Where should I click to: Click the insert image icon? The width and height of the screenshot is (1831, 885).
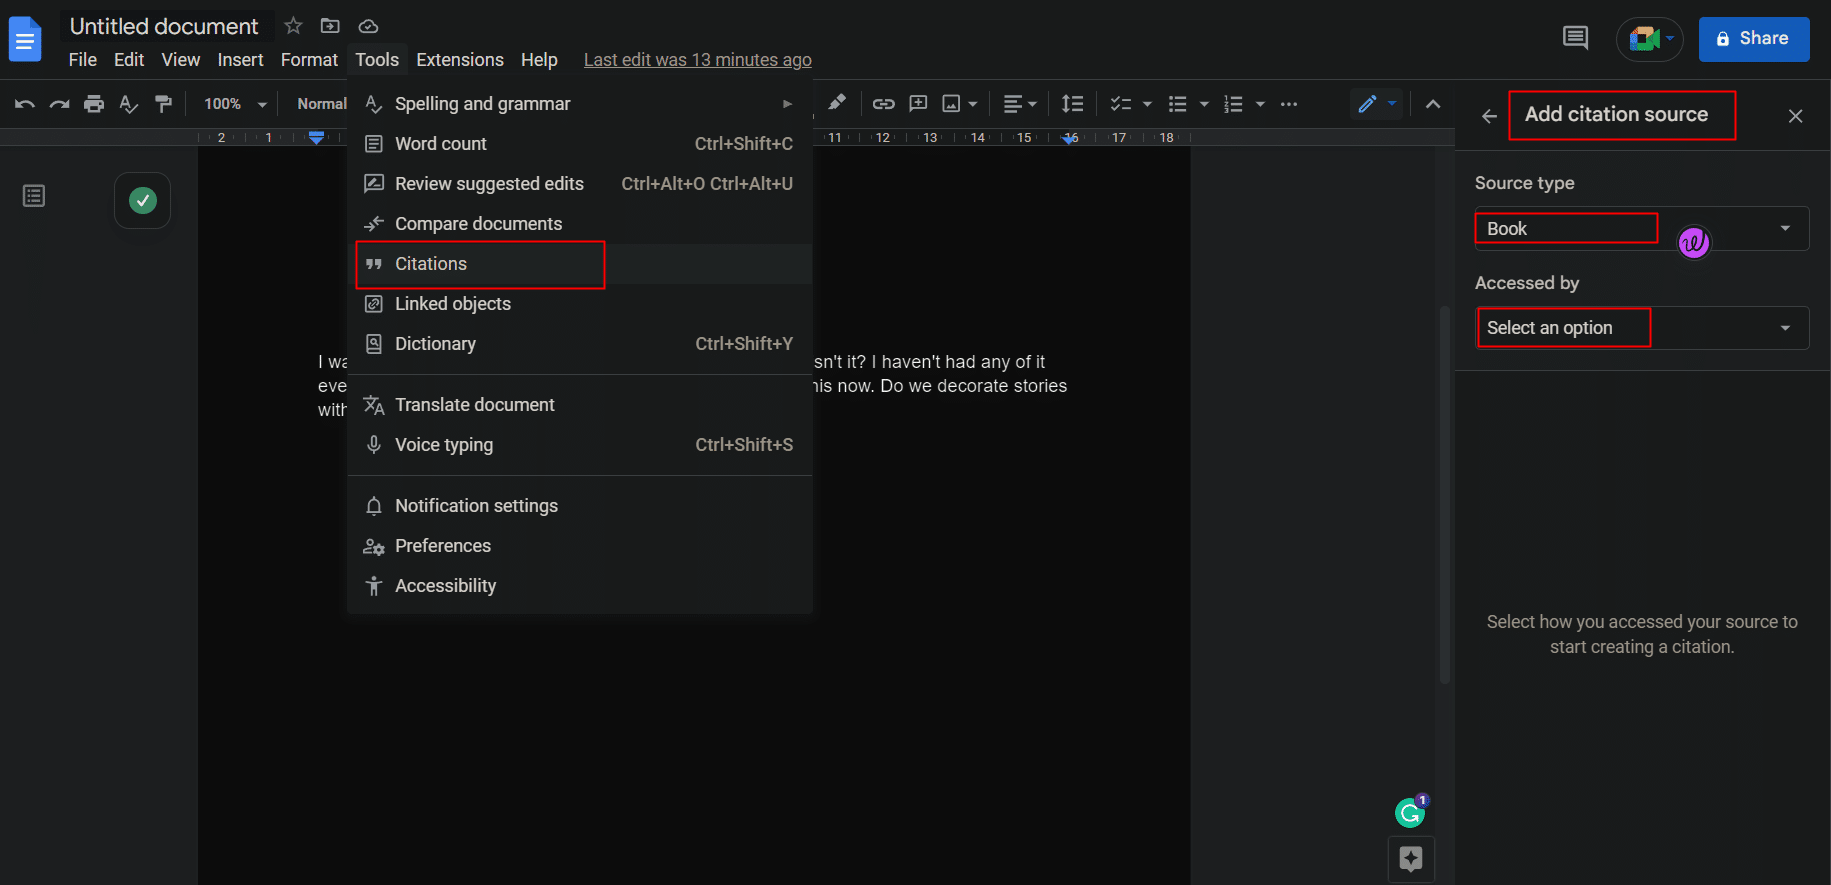[952, 104]
